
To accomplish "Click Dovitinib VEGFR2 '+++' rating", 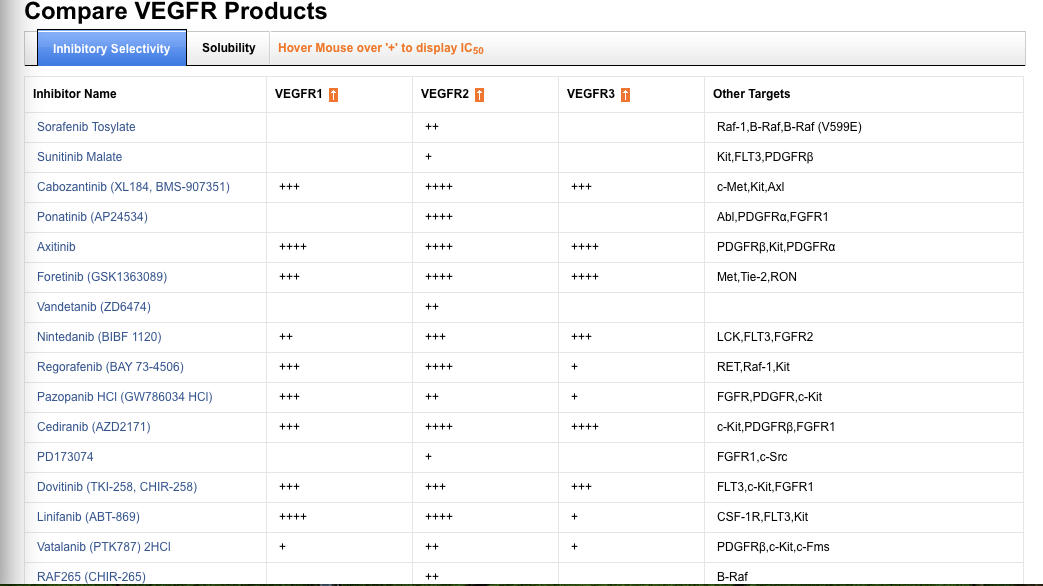I will [435, 487].
